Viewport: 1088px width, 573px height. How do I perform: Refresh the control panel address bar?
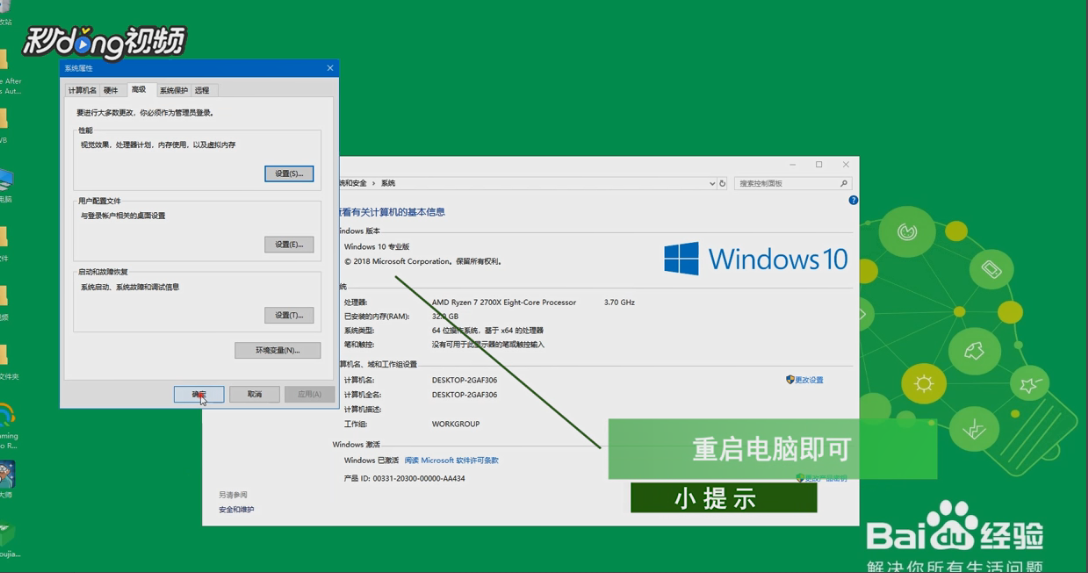pos(722,183)
